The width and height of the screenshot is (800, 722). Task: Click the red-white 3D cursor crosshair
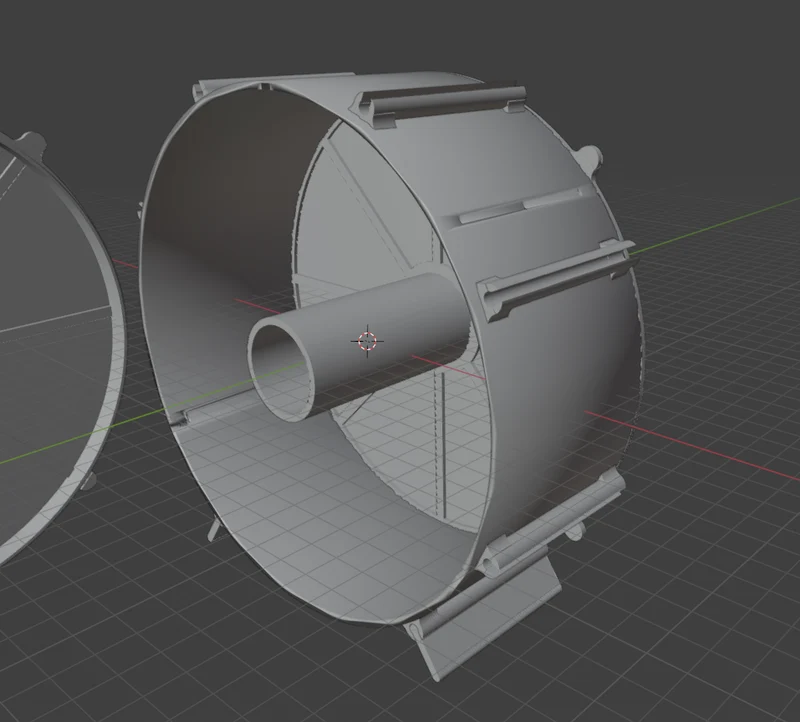pyautogui.click(x=367, y=341)
